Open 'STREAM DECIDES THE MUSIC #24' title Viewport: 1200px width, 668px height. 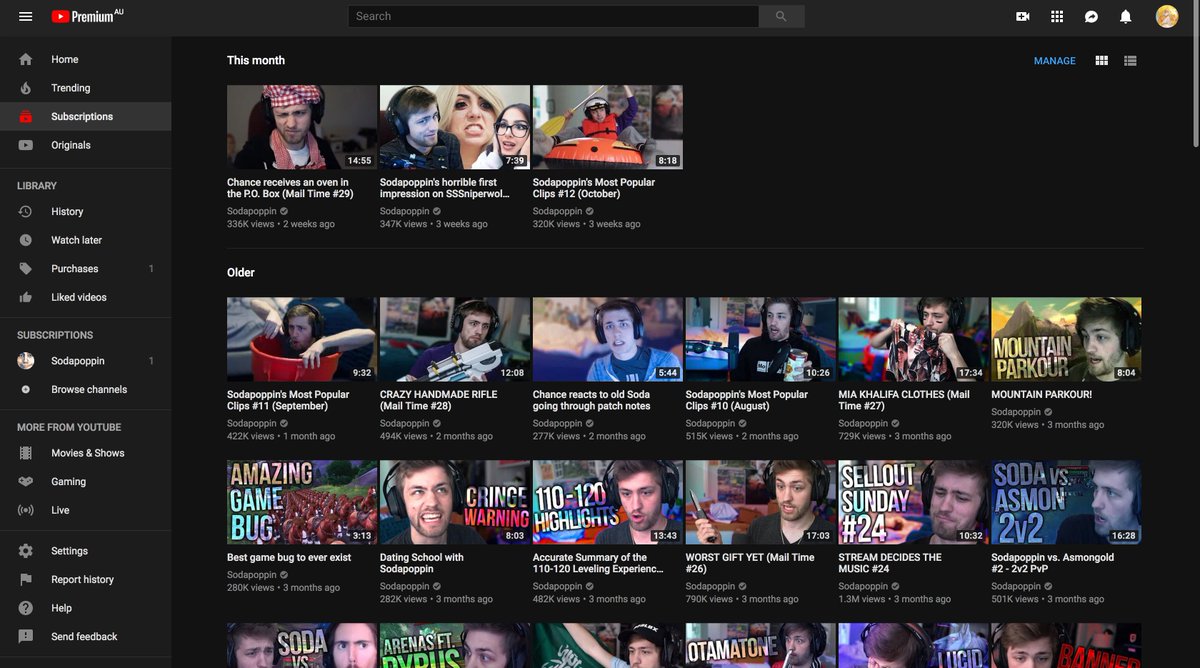click(x=890, y=563)
